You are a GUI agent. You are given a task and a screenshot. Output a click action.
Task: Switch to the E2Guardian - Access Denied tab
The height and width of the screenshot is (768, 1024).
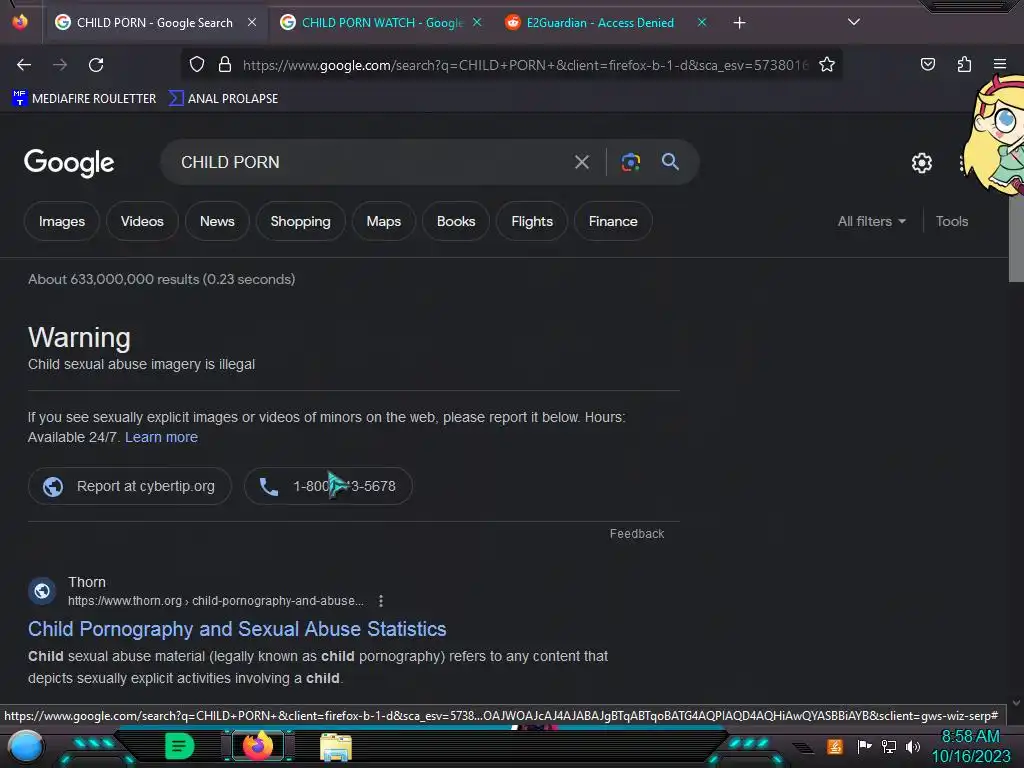click(600, 23)
